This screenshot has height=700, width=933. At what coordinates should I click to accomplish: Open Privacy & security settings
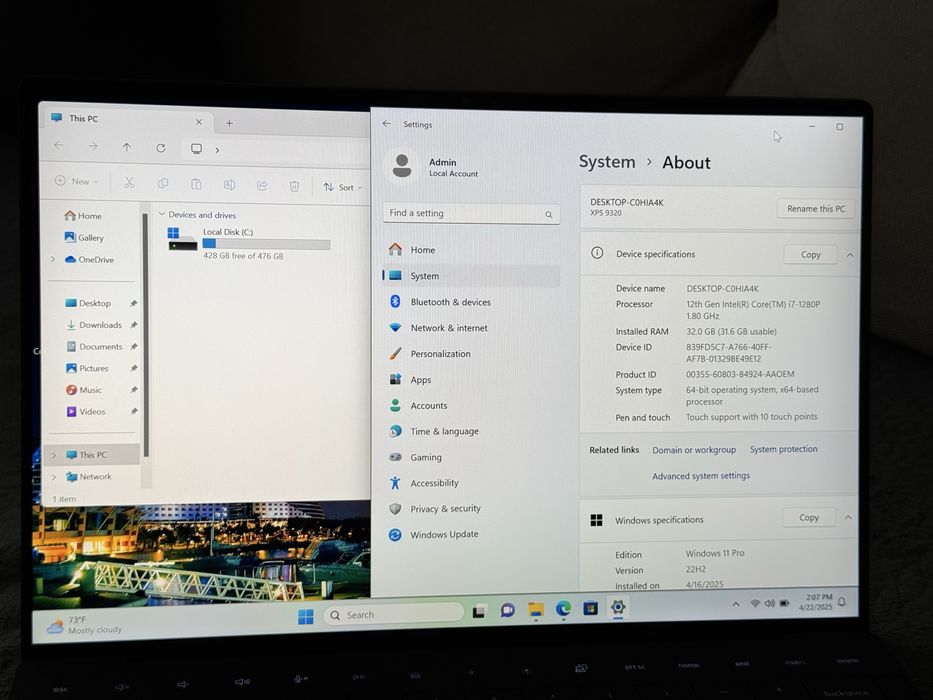(x=471, y=509)
